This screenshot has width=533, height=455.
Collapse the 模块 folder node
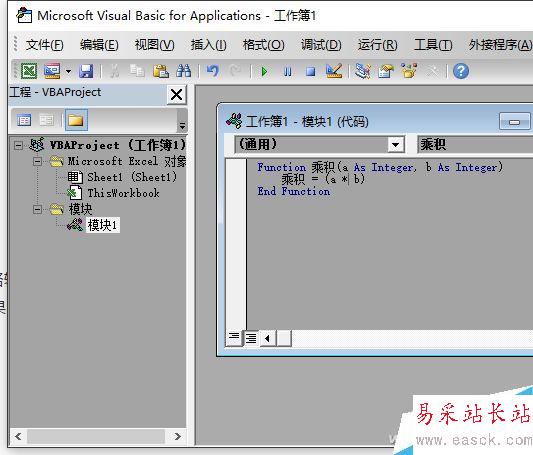coord(38,209)
